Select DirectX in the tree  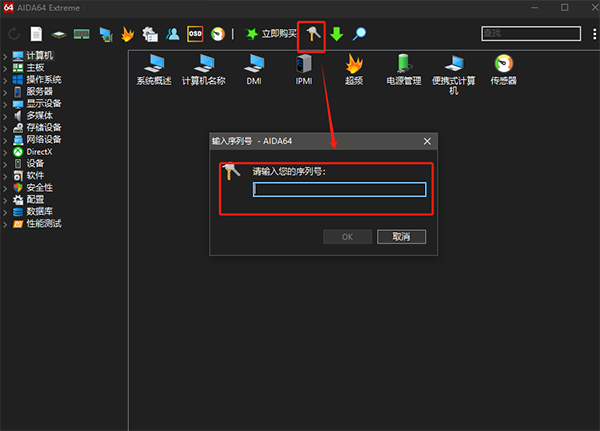point(39,152)
